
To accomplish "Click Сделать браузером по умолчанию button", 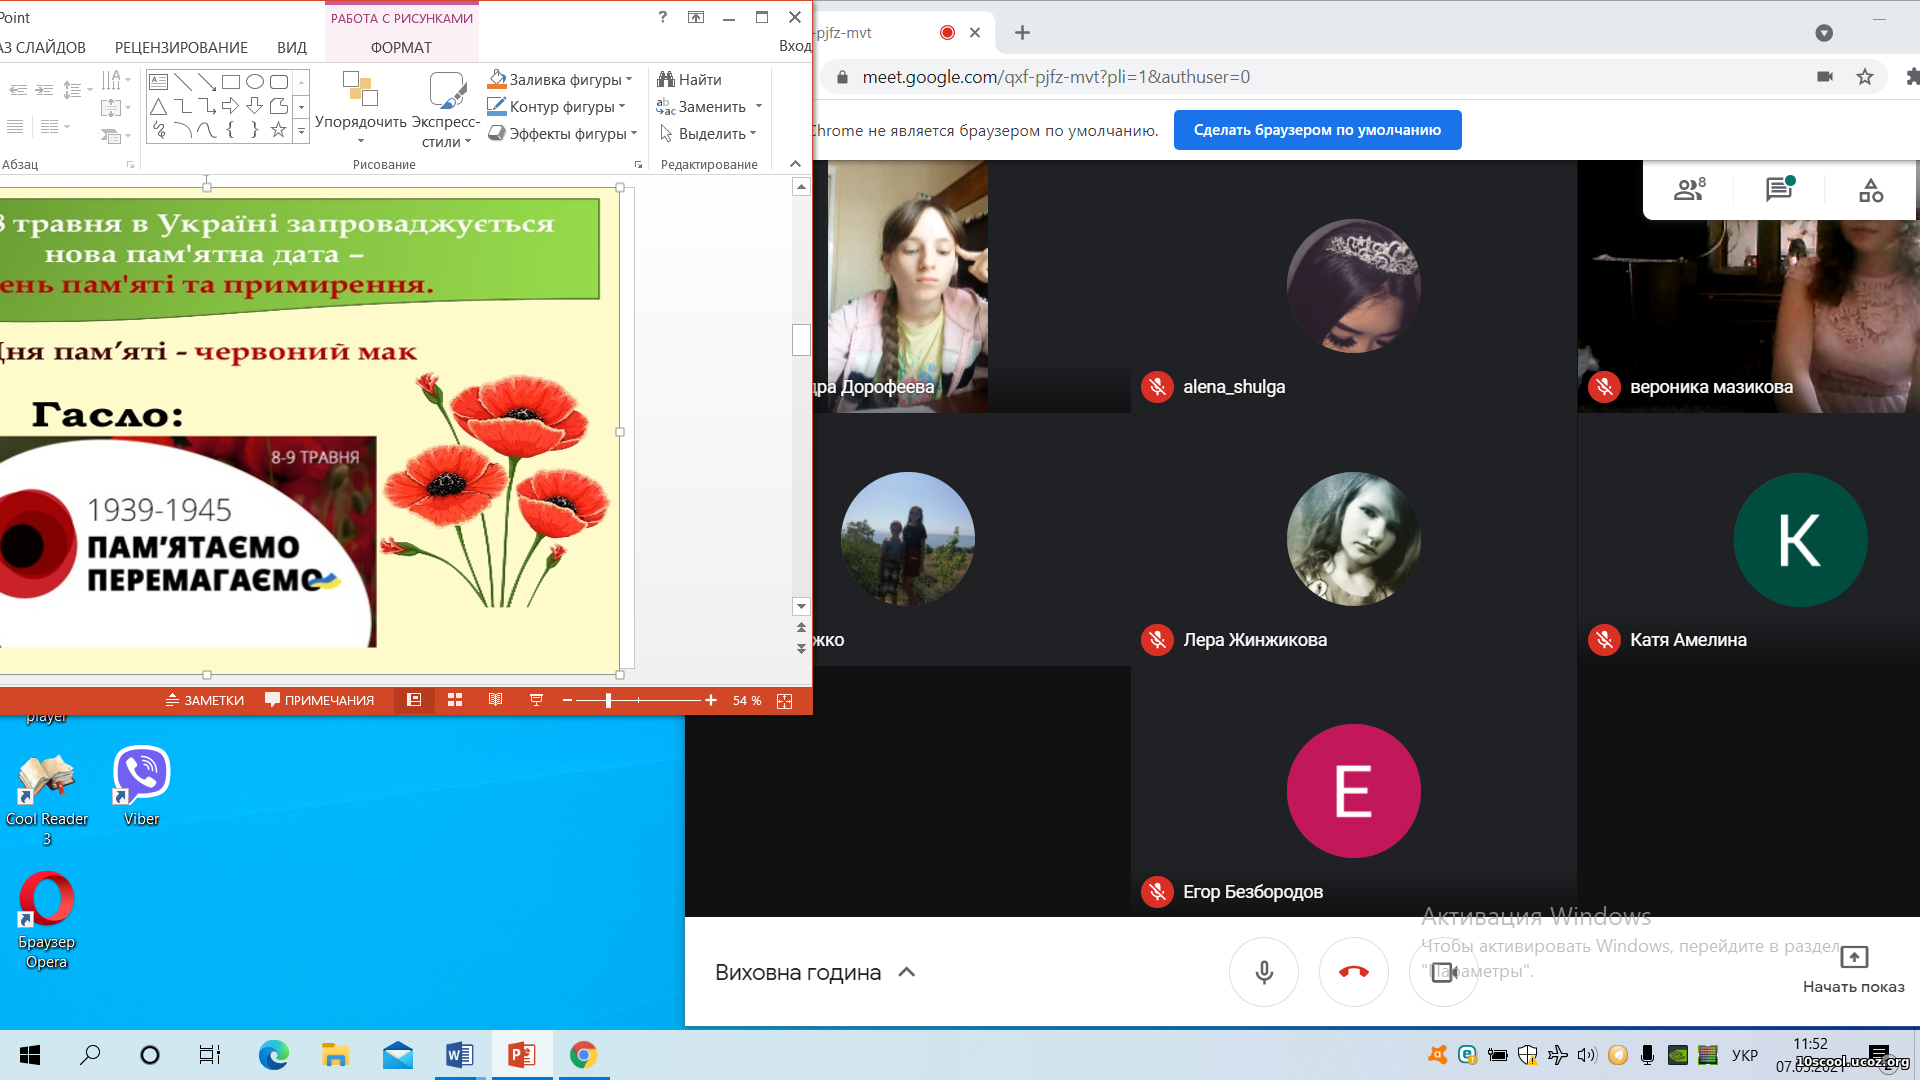I will point(1317,130).
